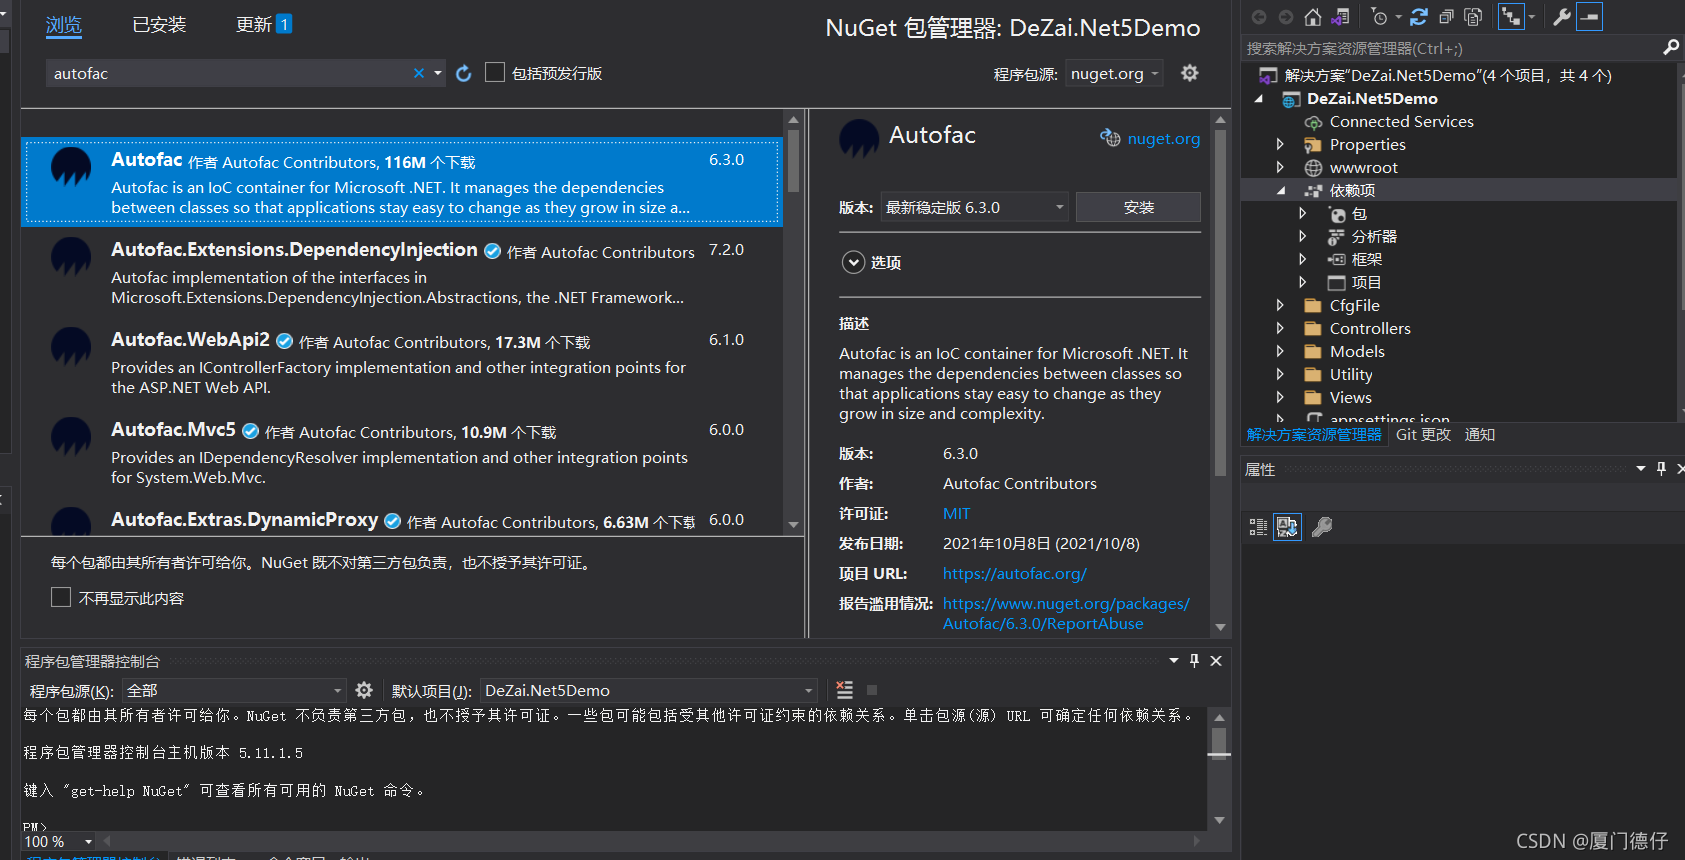Click the package details pane scrollbar

point(1220,303)
